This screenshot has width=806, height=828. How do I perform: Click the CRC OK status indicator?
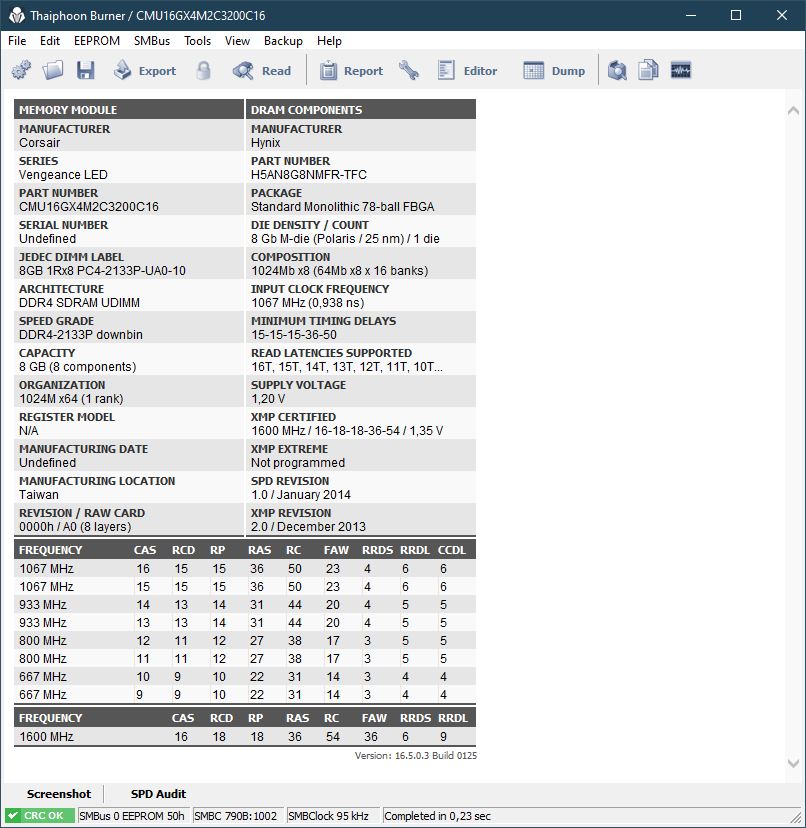[40, 815]
